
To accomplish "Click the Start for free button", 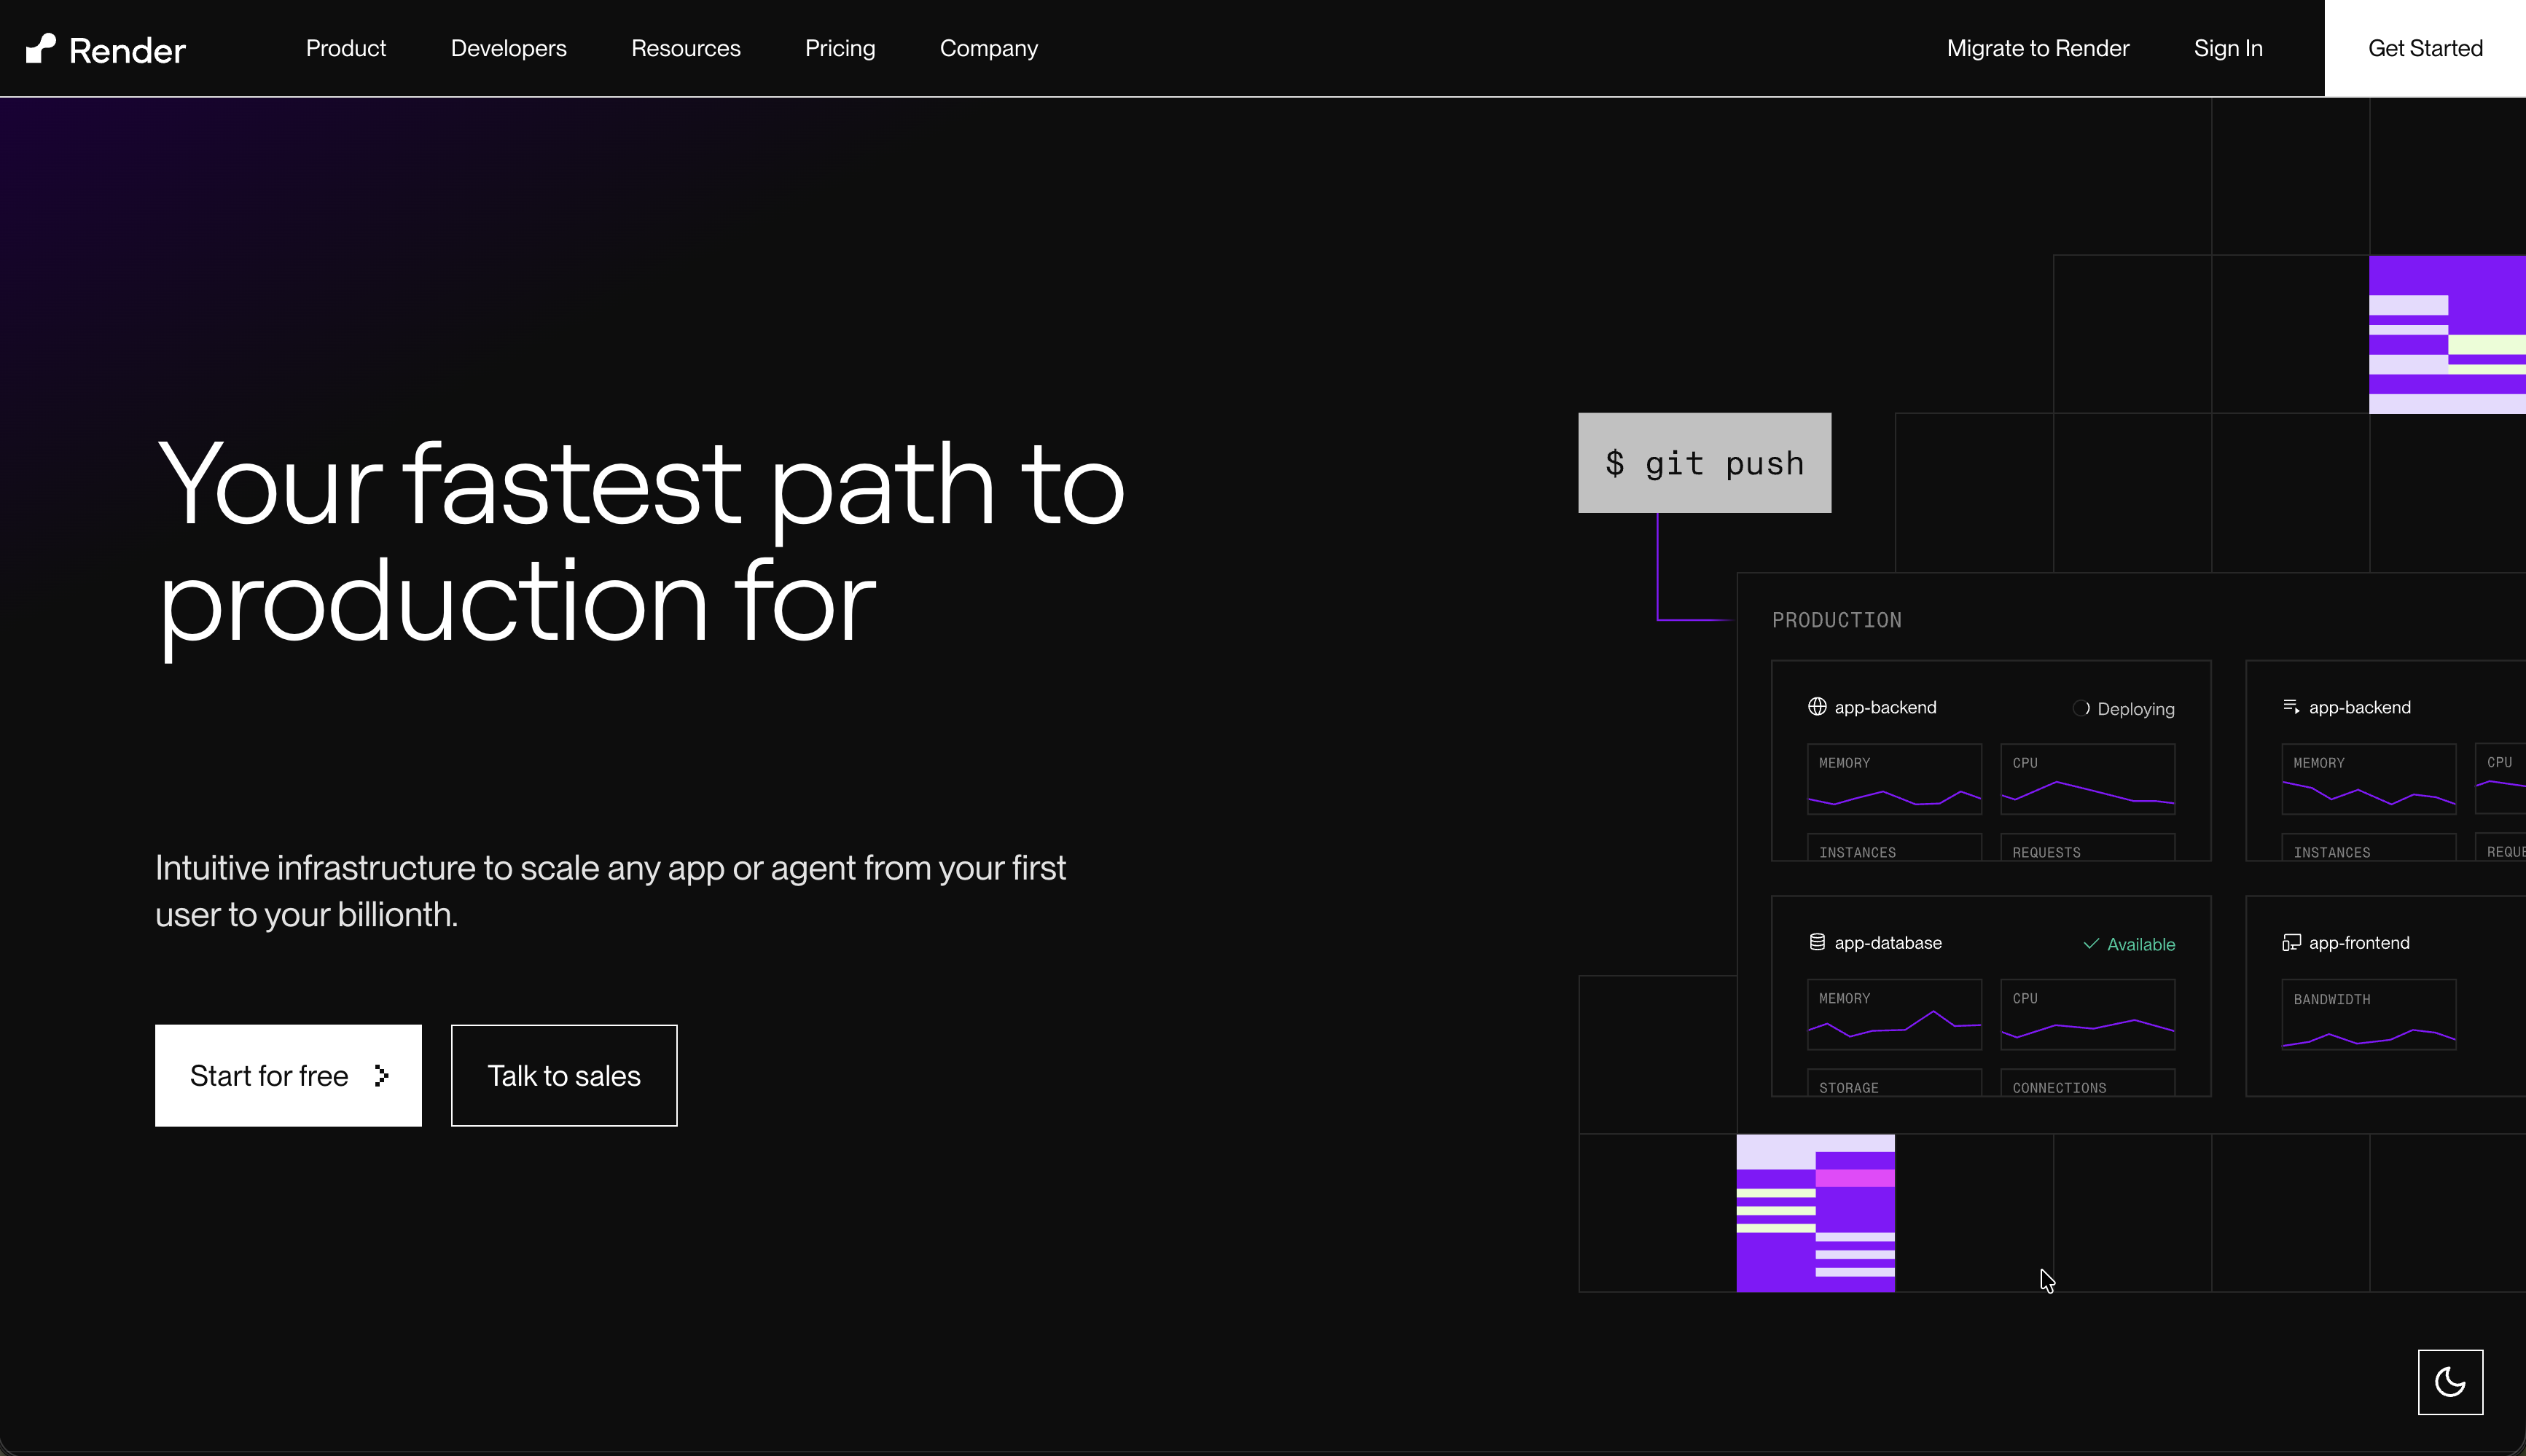I will 288,1076.
